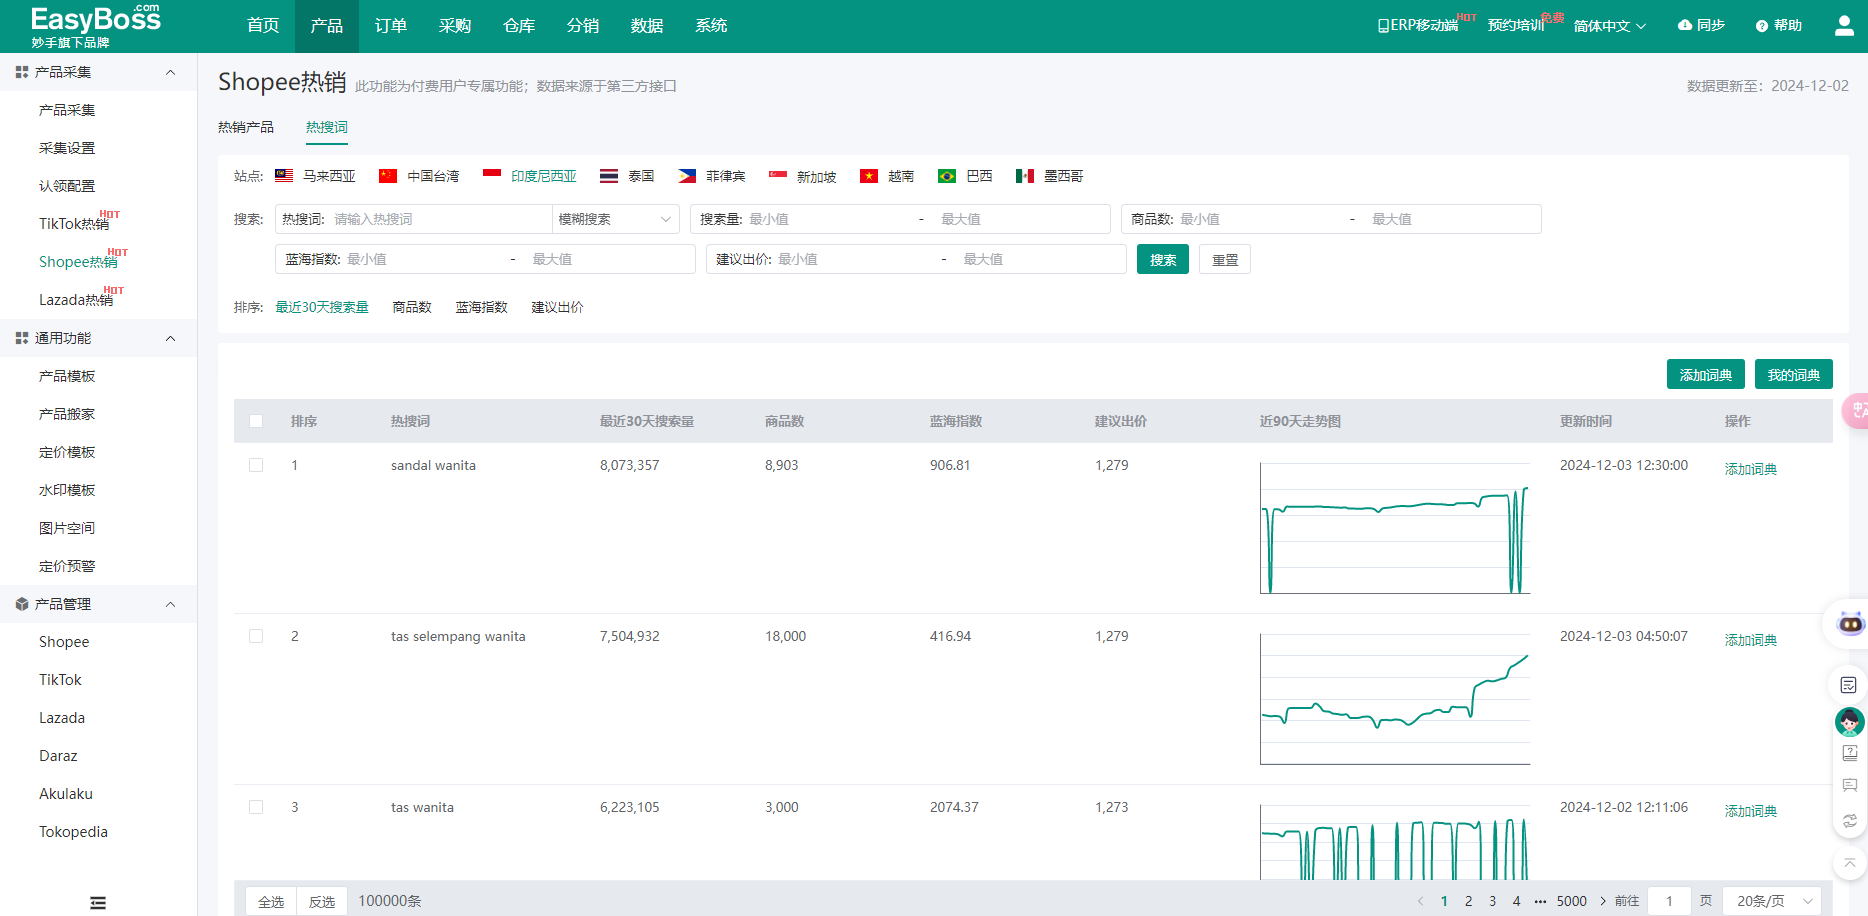1868x916 pixels.
Task: Click the 产品管理 cube icon
Action: pos(22,604)
